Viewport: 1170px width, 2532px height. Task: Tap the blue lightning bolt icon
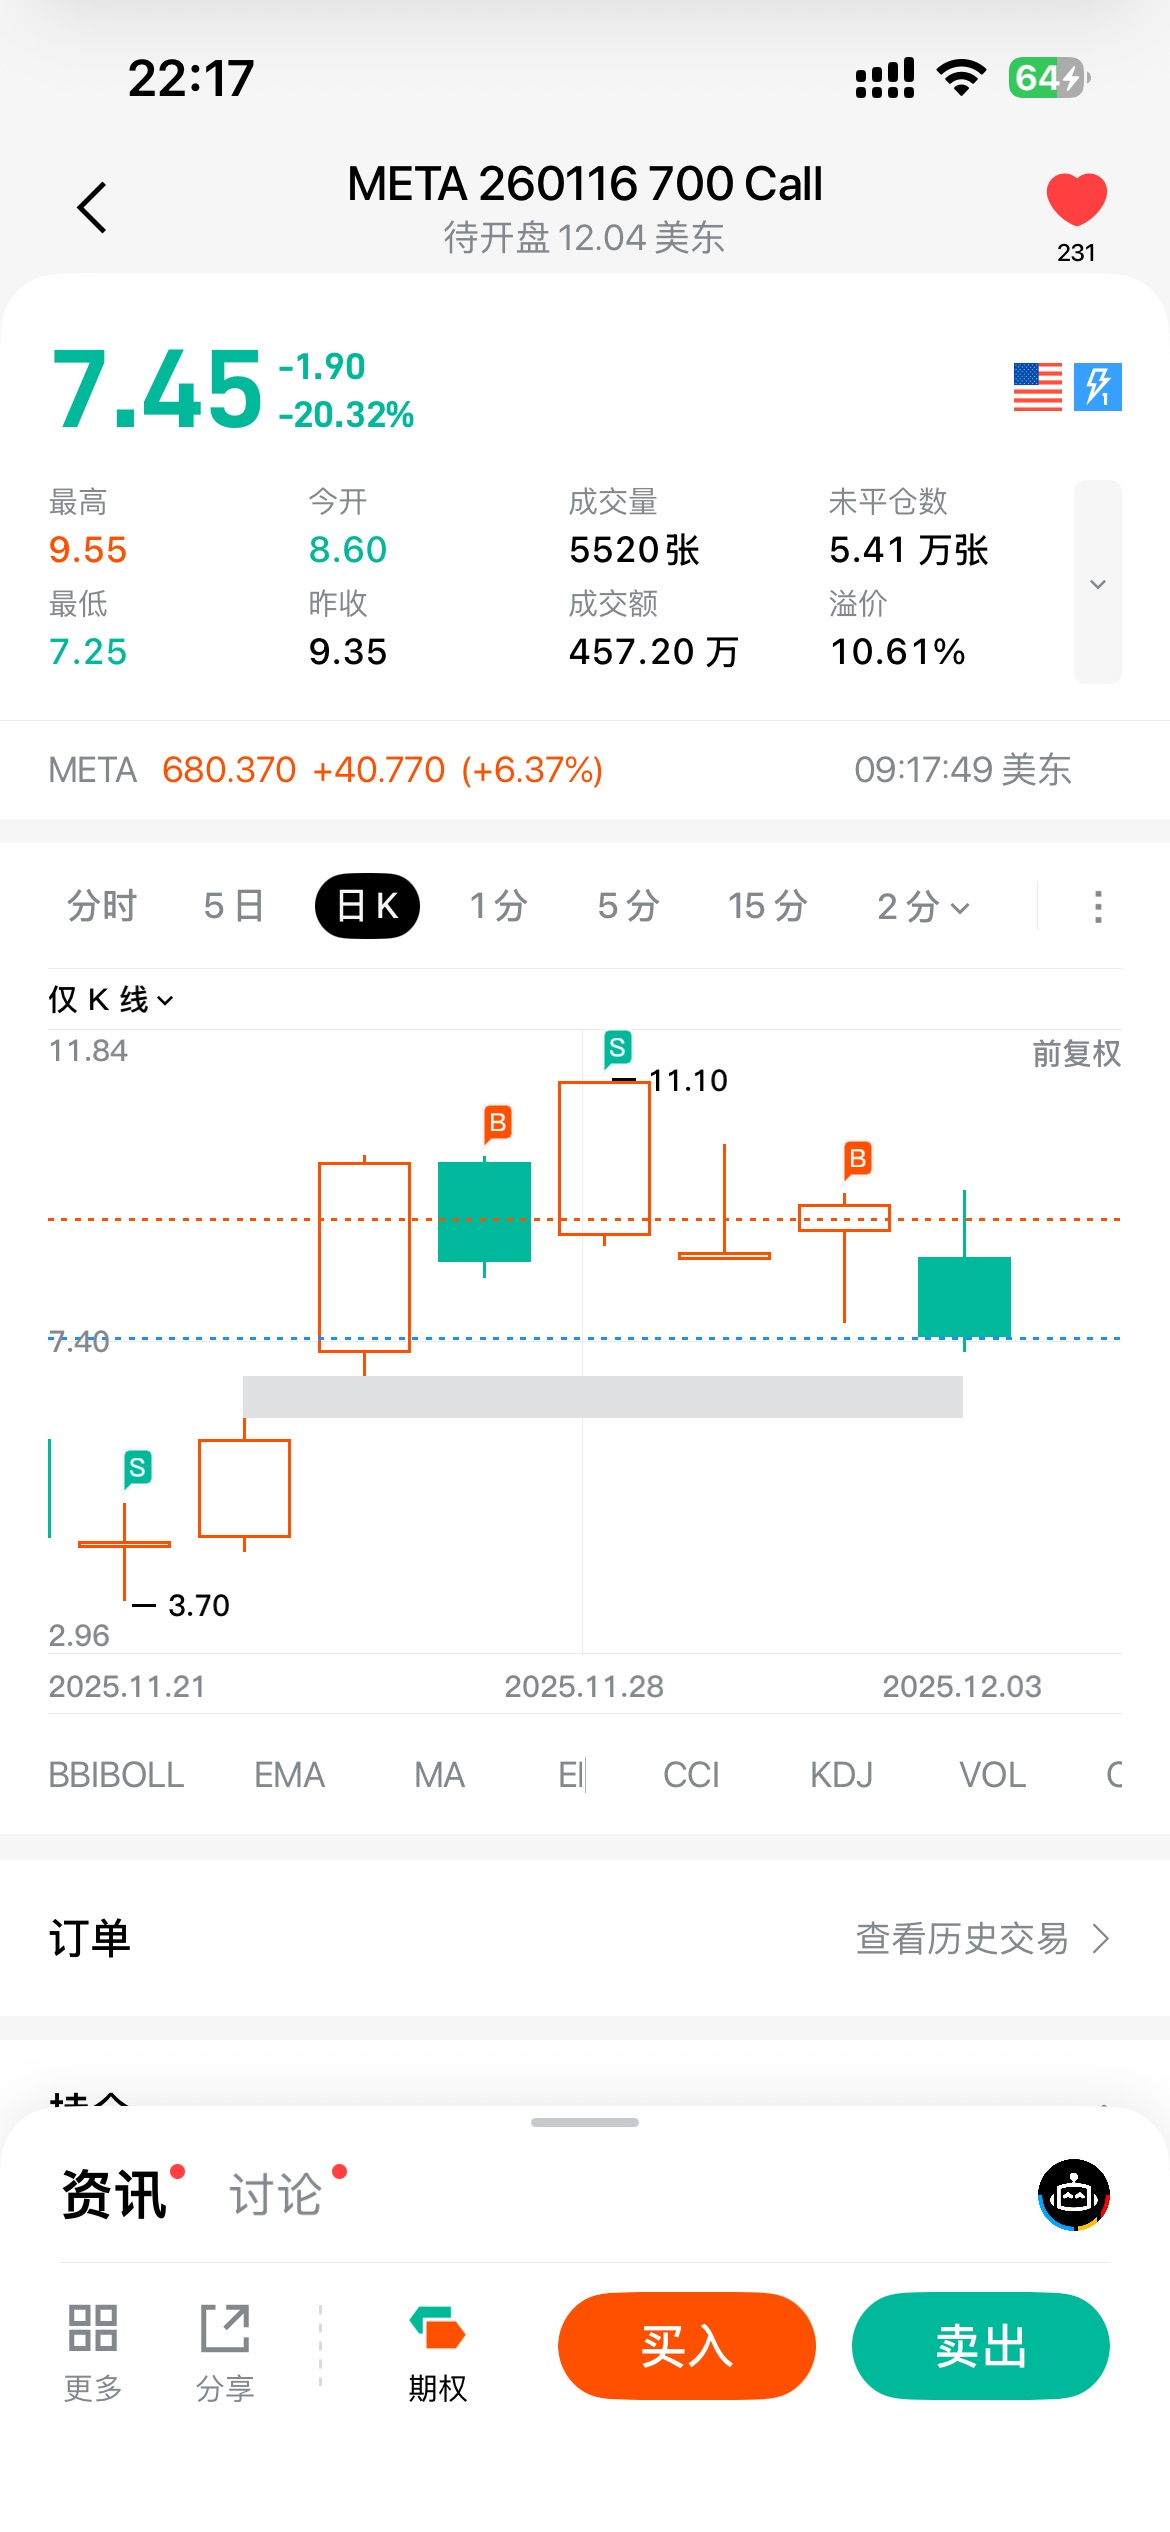coord(1098,387)
